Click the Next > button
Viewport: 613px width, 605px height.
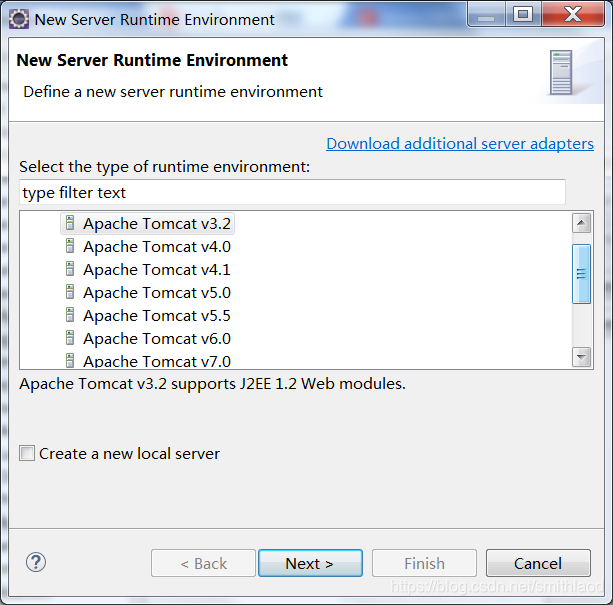tap(310, 563)
